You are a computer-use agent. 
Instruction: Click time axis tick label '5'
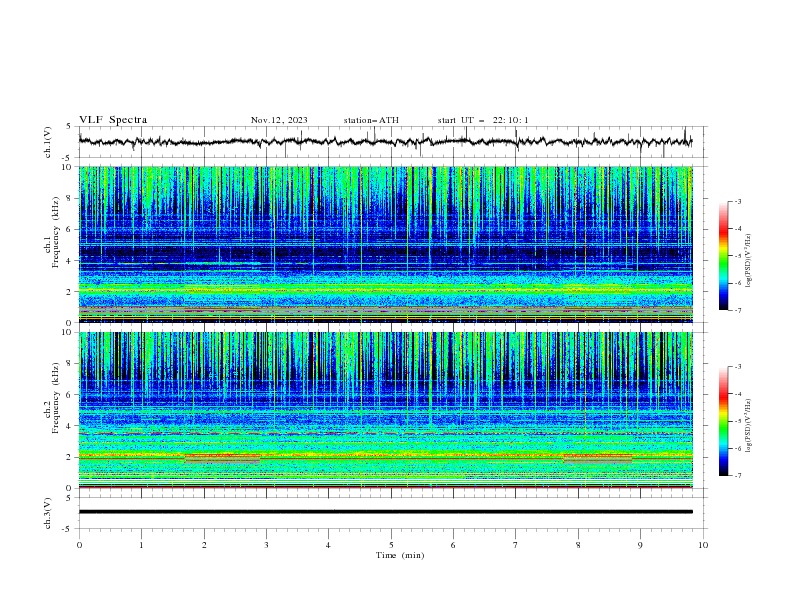[x=391, y=545]
